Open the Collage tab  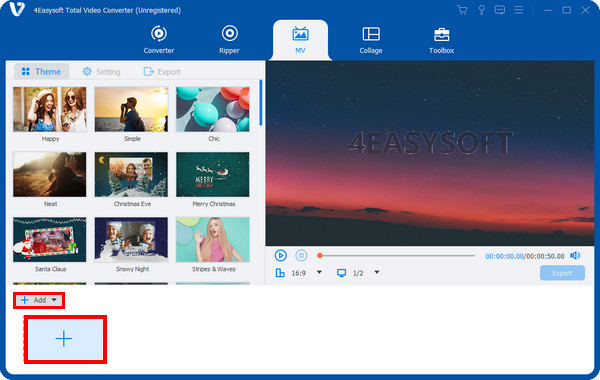coord(371,40)
